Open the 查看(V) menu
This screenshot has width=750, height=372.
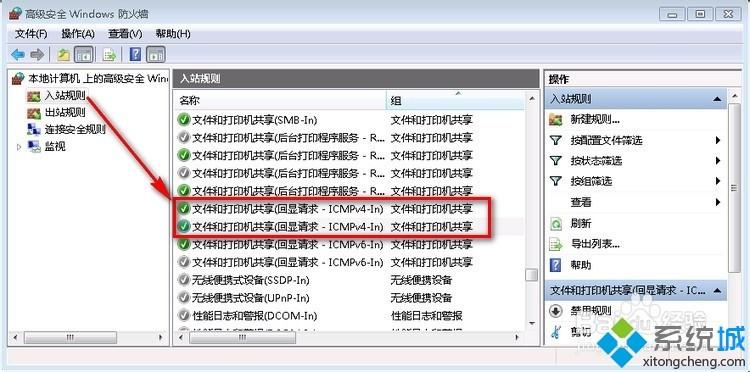pos(125,34)
